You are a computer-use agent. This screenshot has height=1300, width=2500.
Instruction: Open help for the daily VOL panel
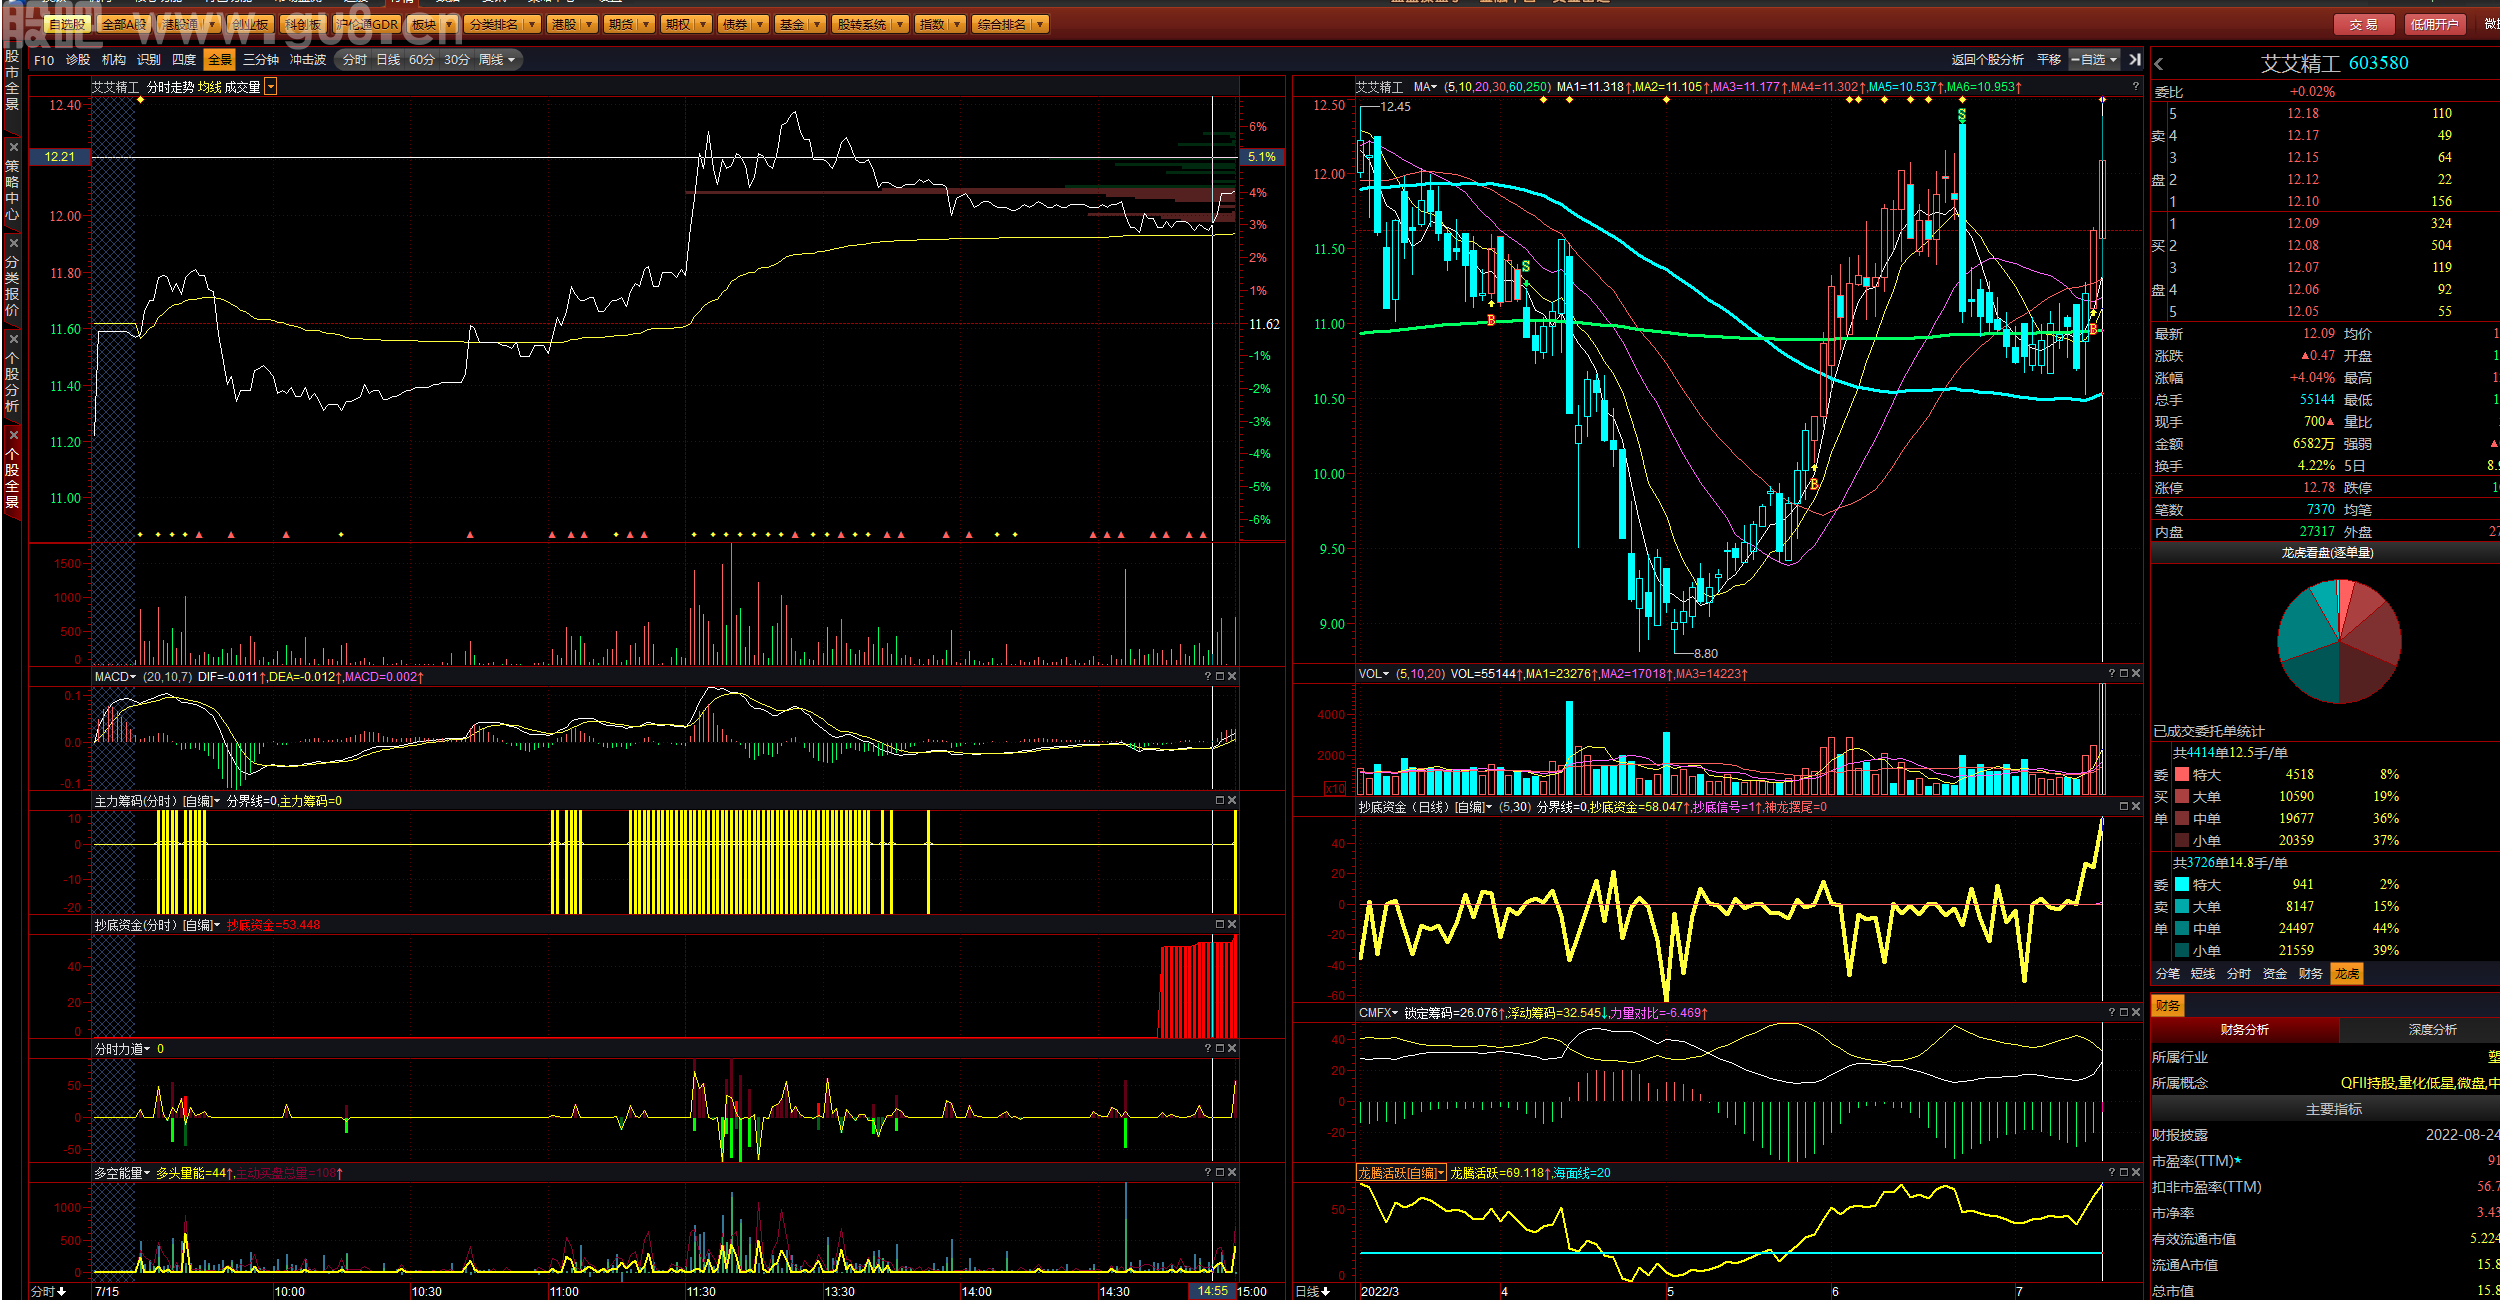click(2112, 674)
